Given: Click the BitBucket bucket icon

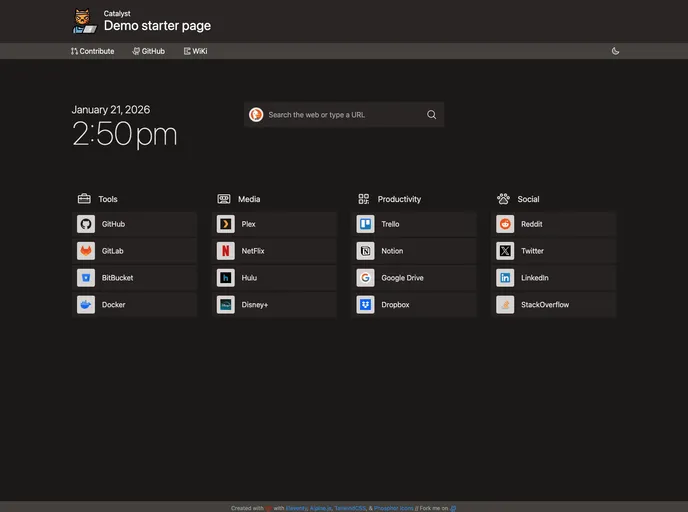Looking at the screenshot, I should click(x=86, y=278).
